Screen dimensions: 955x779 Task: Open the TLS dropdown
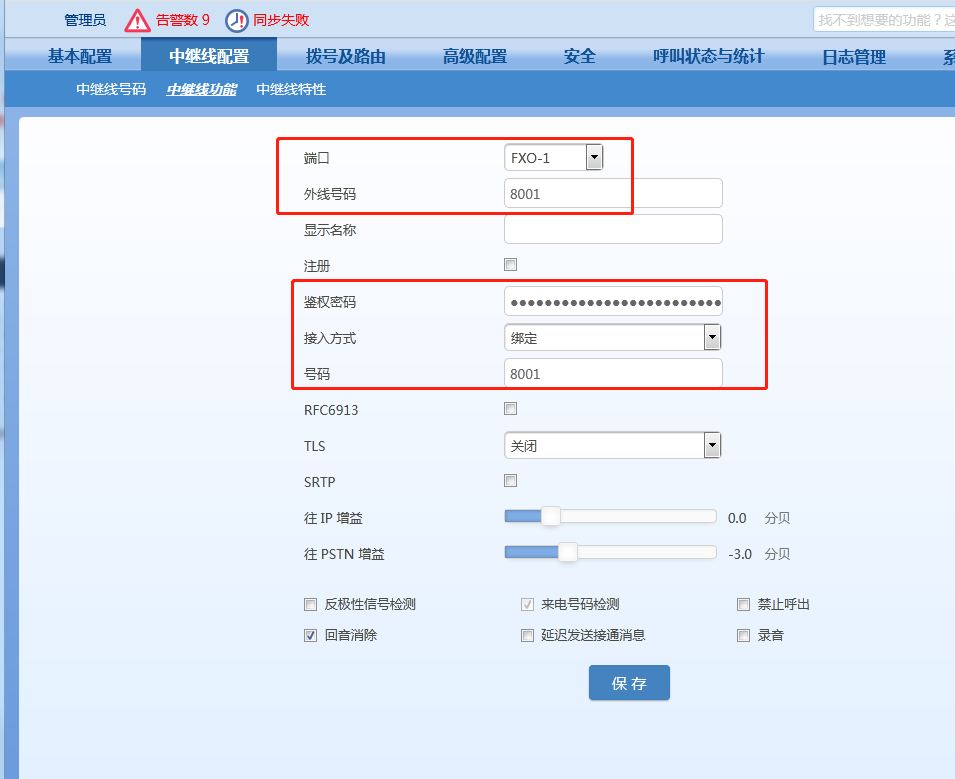[x=711, y=445]
